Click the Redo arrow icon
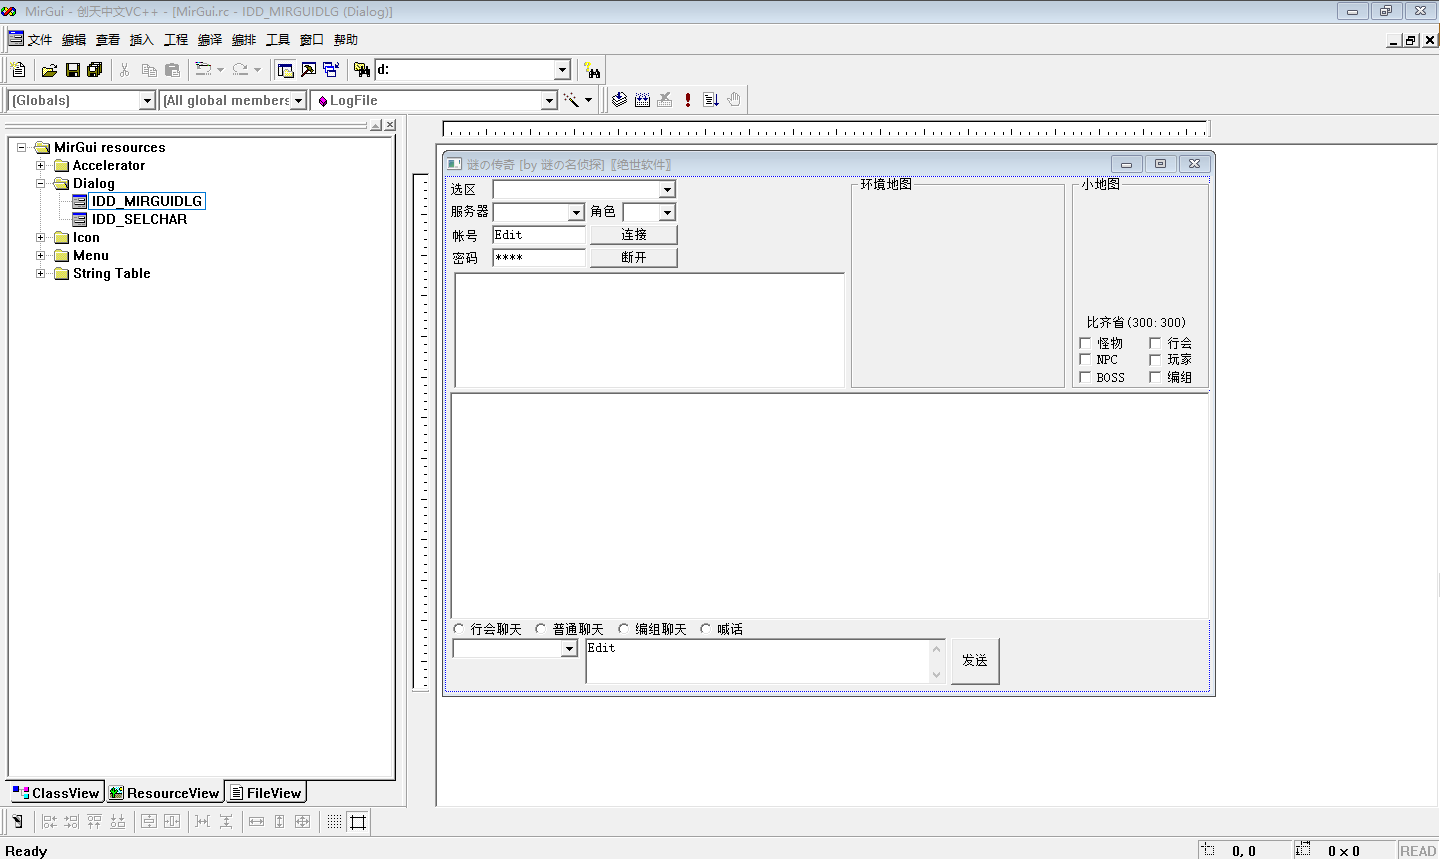The height and width of the screenshot is (859, 1440). pyautogui.click(x=240, y=70)
